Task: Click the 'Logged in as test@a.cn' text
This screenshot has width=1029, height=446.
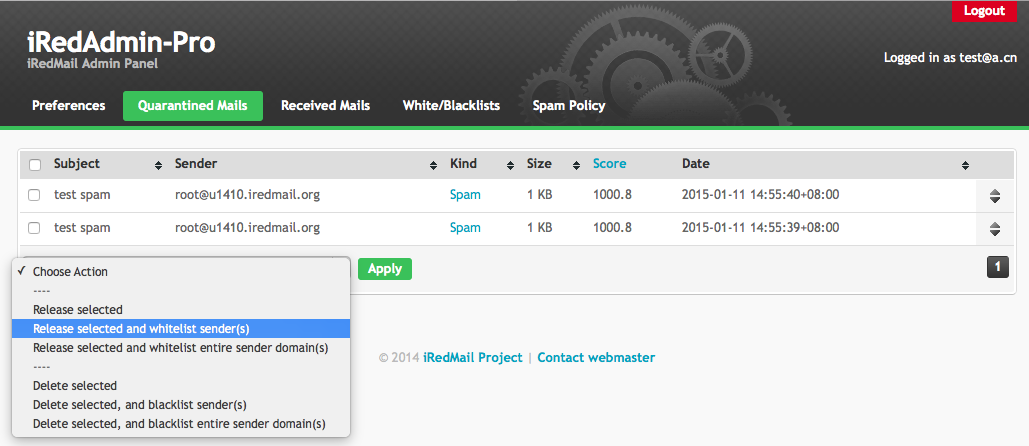Action: coord(950,58)
